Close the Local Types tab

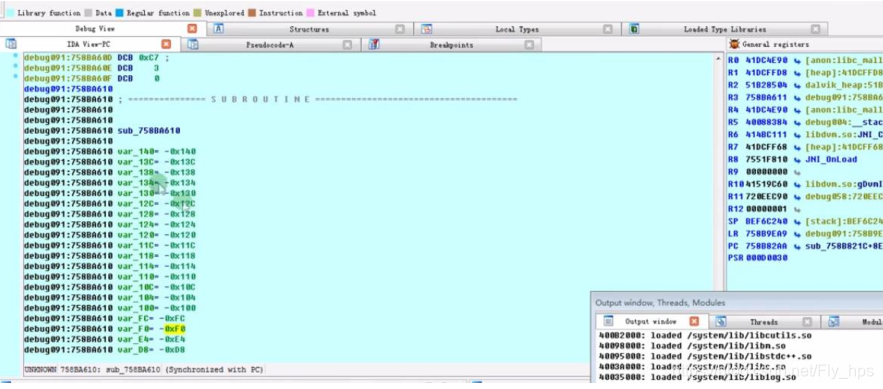pos(608,29)
